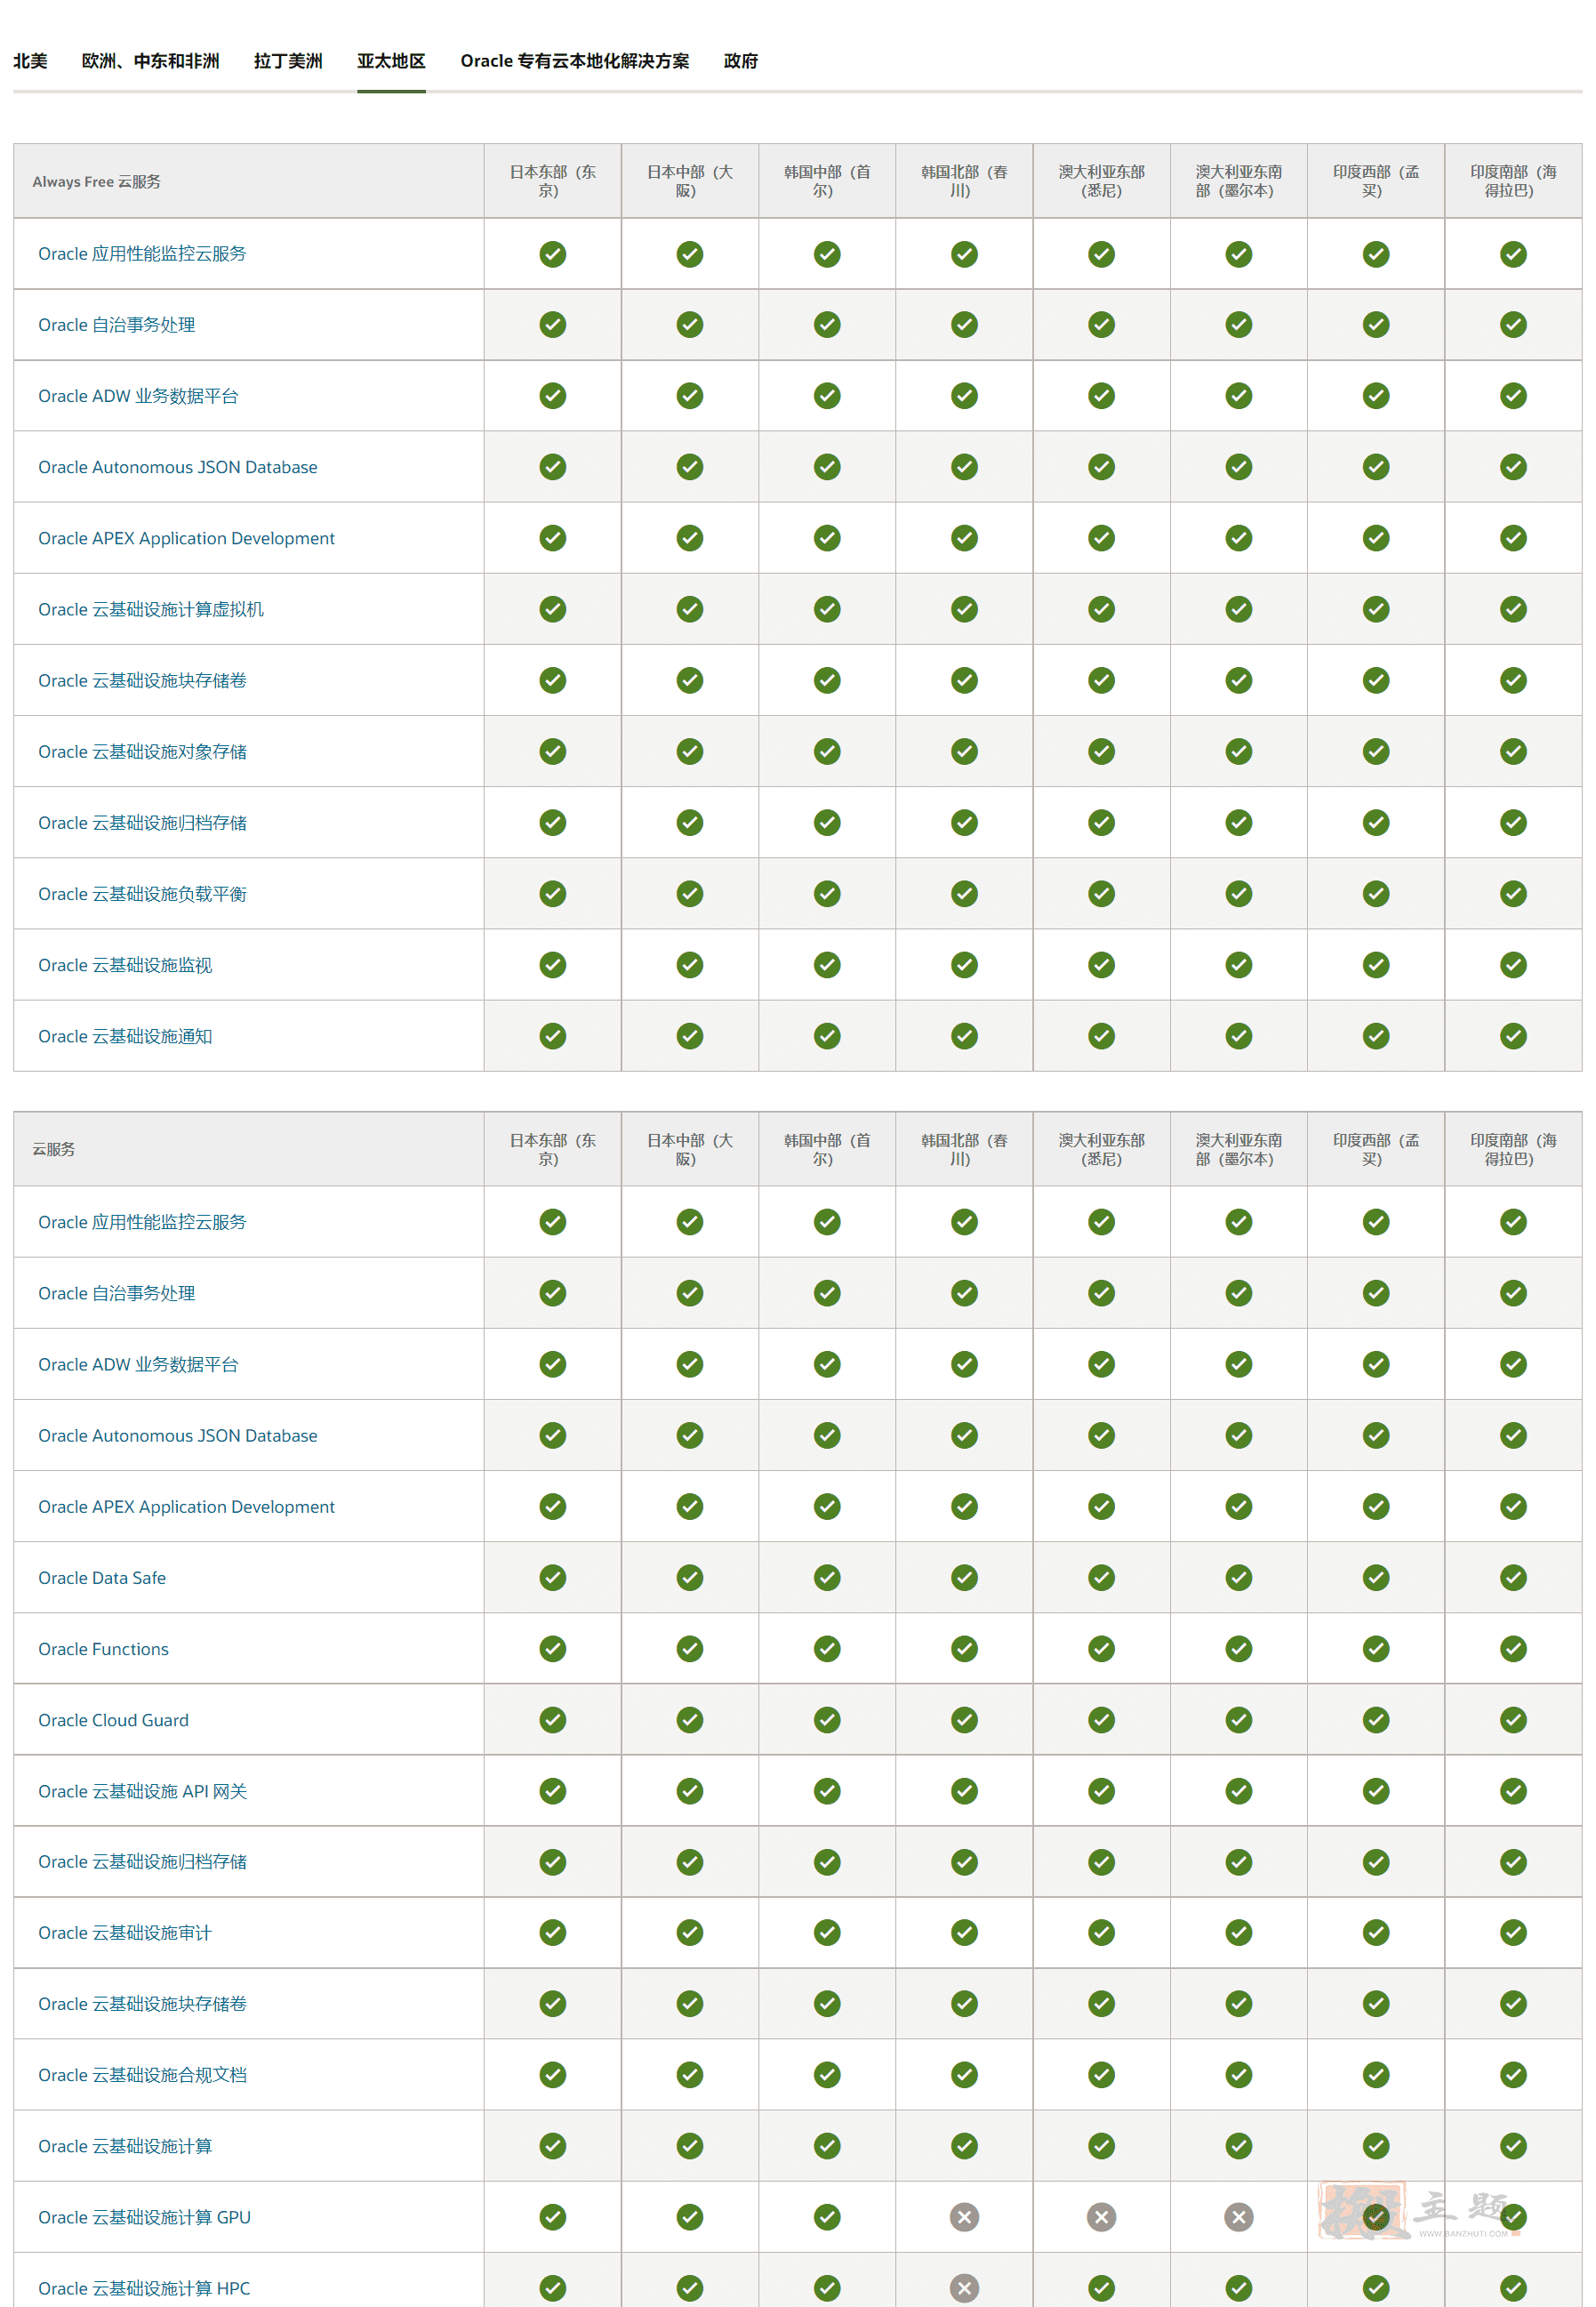Follow the Oracle 云基础设施审计 link
This screenshot has width=1596, height=2307.
tap(125, 1933)
